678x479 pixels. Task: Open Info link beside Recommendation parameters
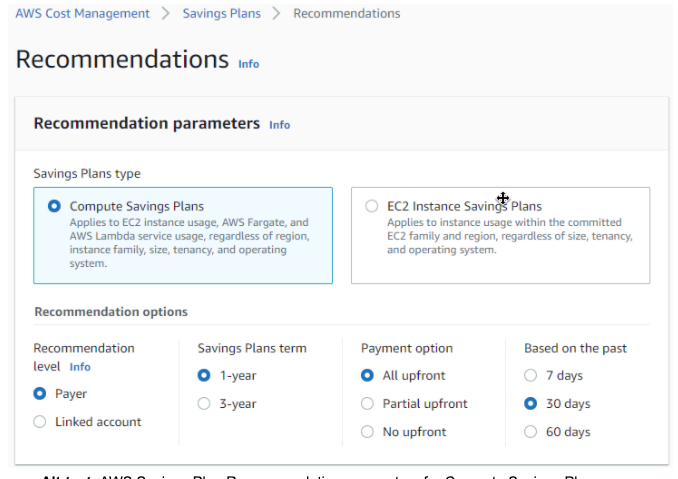(279, 125)
